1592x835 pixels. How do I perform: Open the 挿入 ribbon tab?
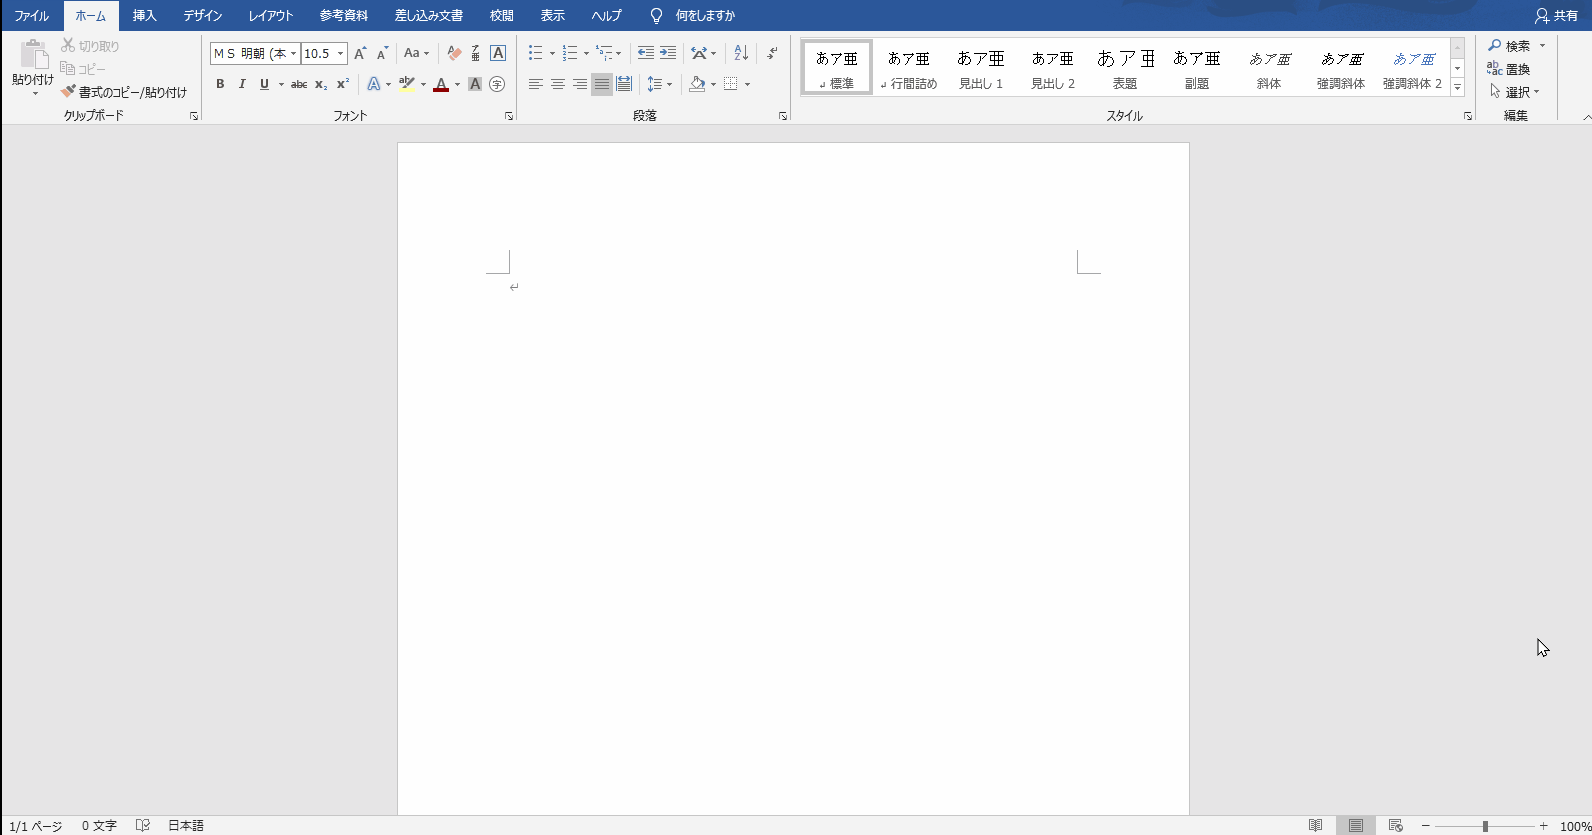[x=145, y=16]
